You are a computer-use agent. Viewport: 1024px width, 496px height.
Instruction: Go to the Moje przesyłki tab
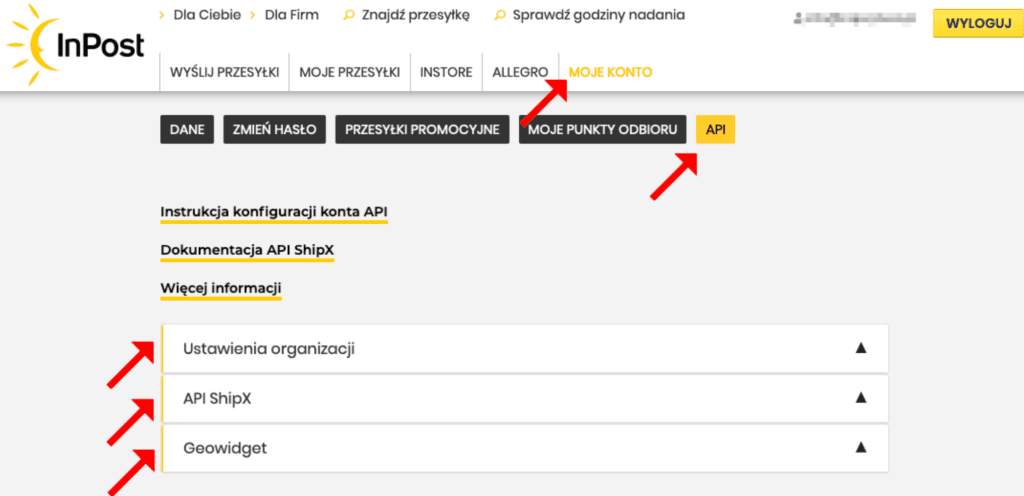coord(350,72)
